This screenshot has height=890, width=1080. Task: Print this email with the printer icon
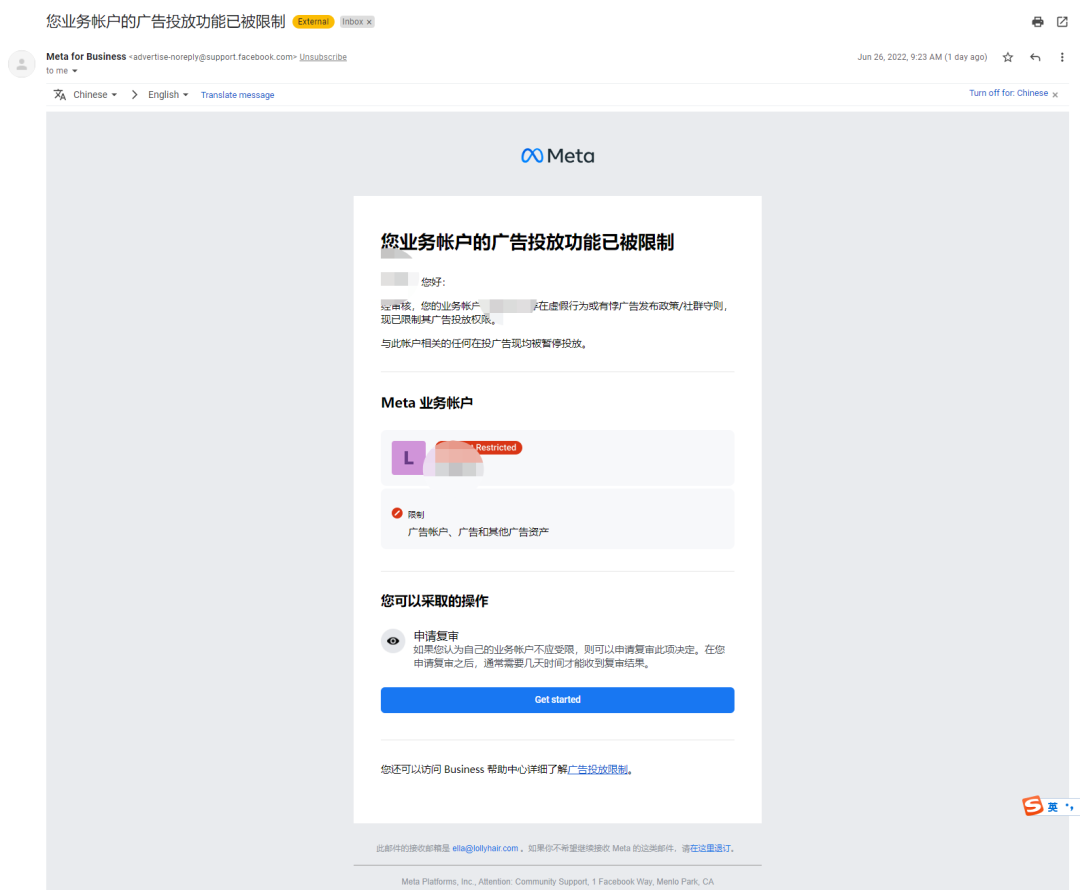(1037, 22)
